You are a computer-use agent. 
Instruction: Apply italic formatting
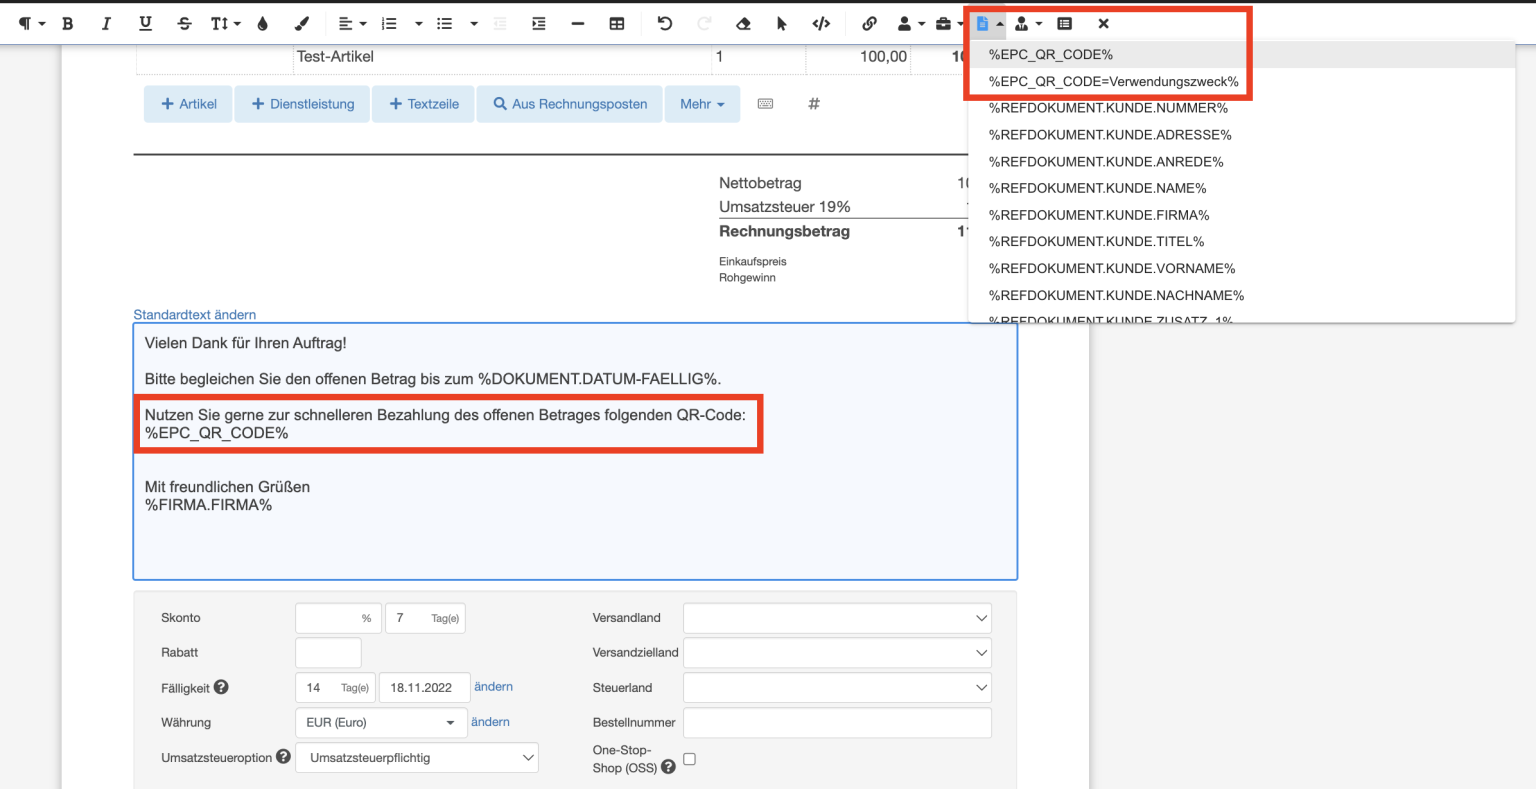click(x=106, y=23)
